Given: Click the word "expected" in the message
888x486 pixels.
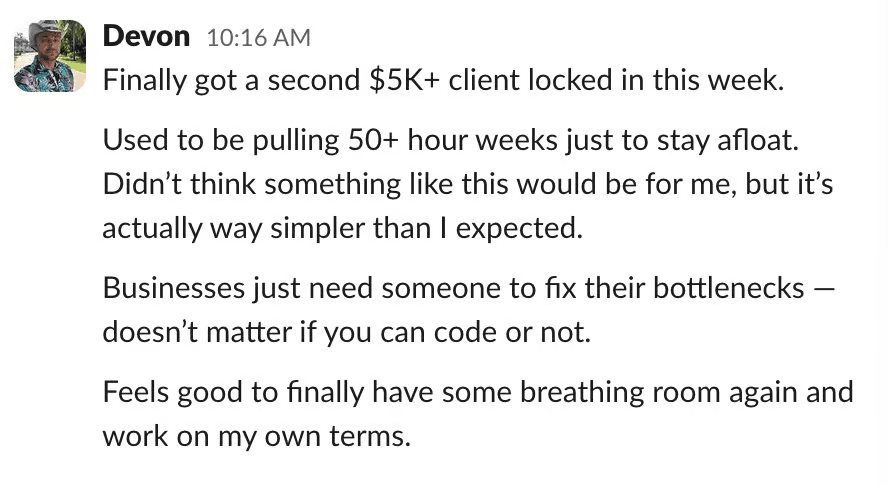Looking at the screenshot, I should [x=525, y=229].
